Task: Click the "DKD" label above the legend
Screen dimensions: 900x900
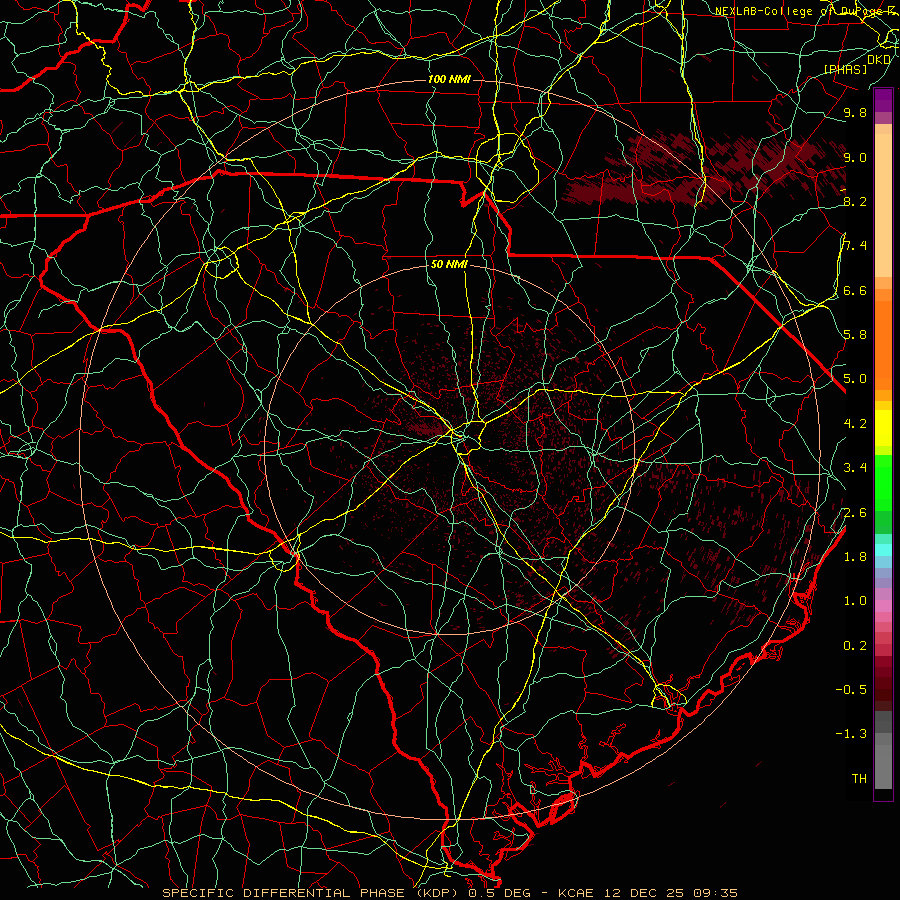Action: pos(879,60)
